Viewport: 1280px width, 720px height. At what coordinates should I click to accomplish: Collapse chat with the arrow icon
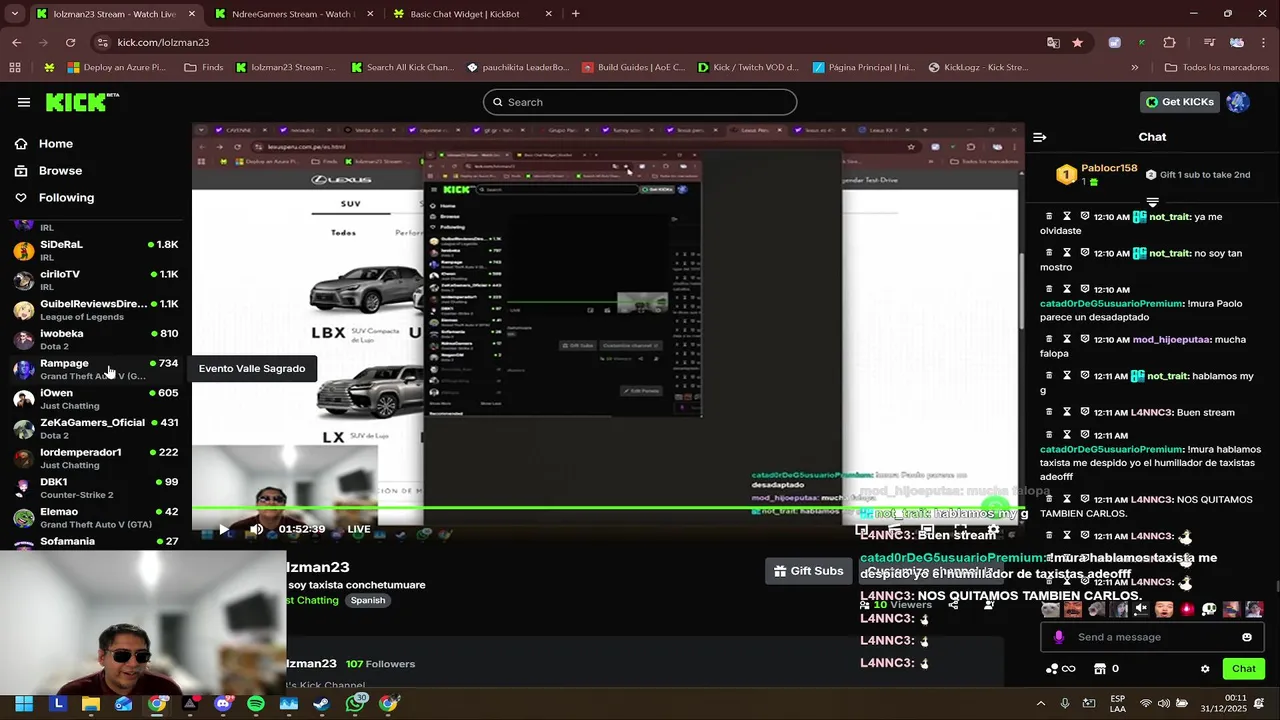pos(1040,137)
